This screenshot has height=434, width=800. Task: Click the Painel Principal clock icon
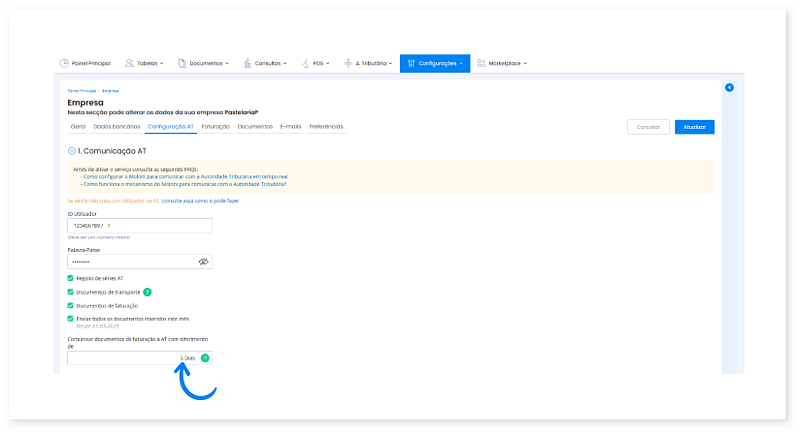click(65, 63)
